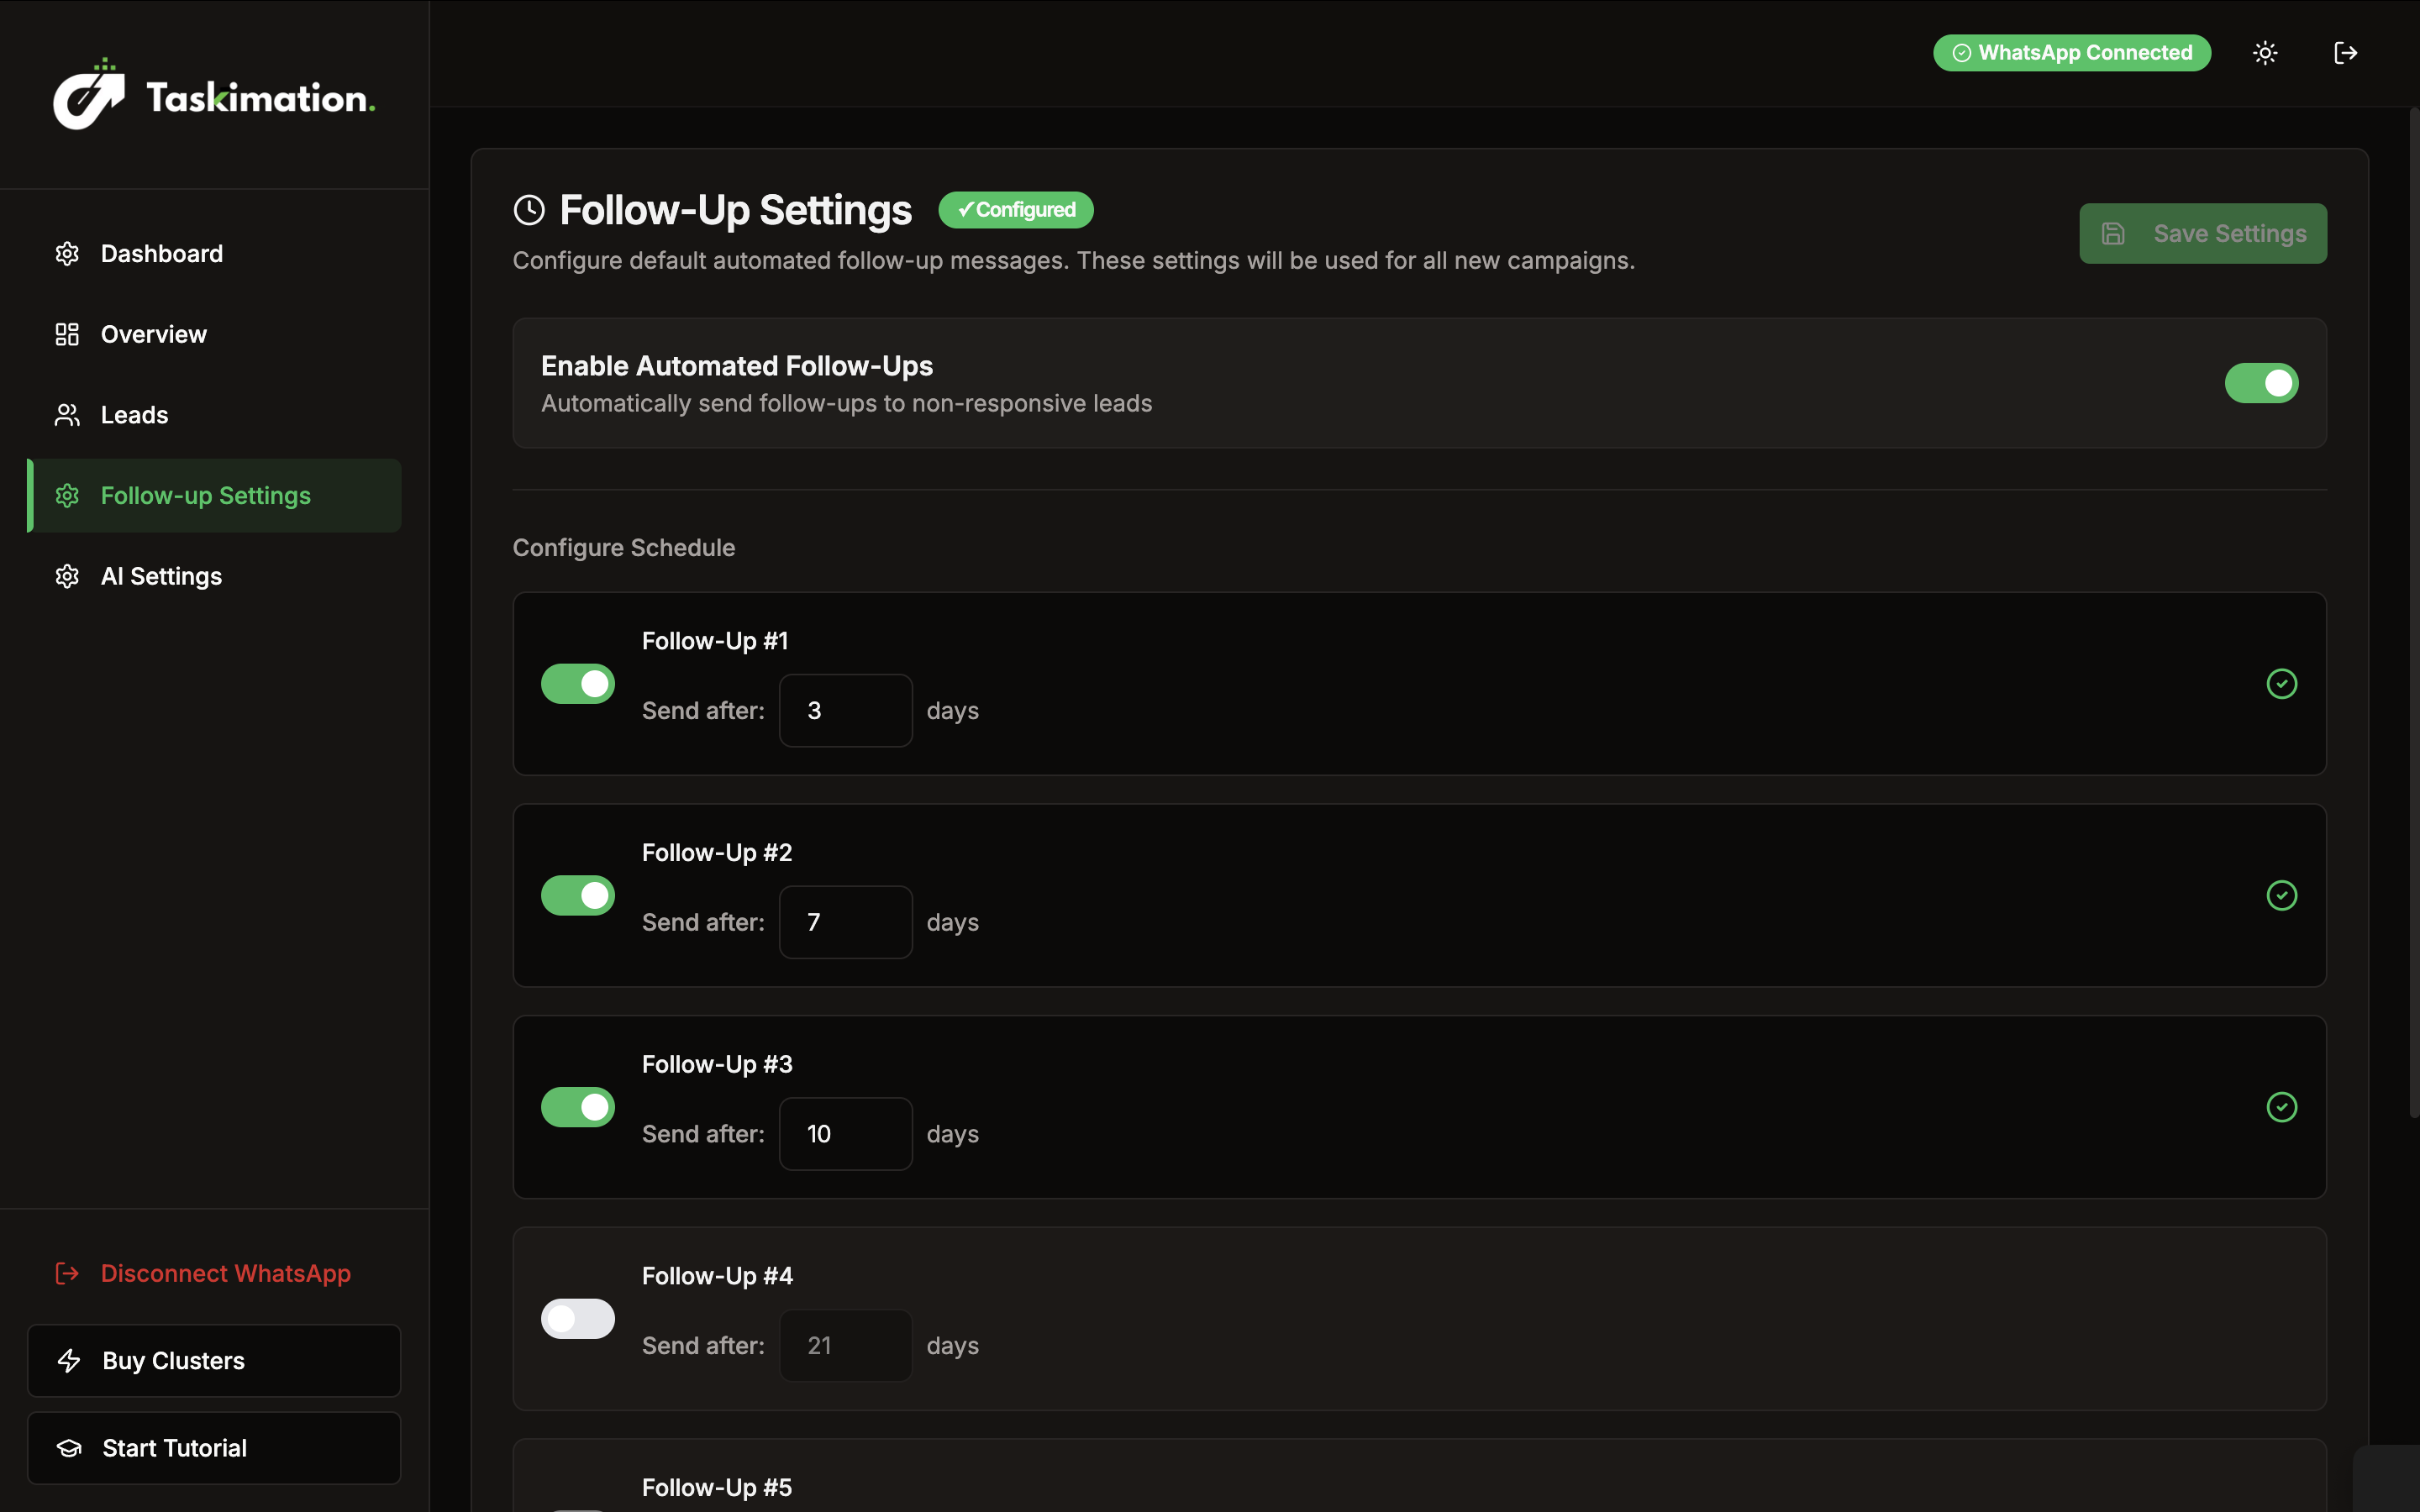Enable the Follow-Up #4 toggle
Image resolution: width=2420 pixels, height=1512 pixels.
tap(578, 1319)
